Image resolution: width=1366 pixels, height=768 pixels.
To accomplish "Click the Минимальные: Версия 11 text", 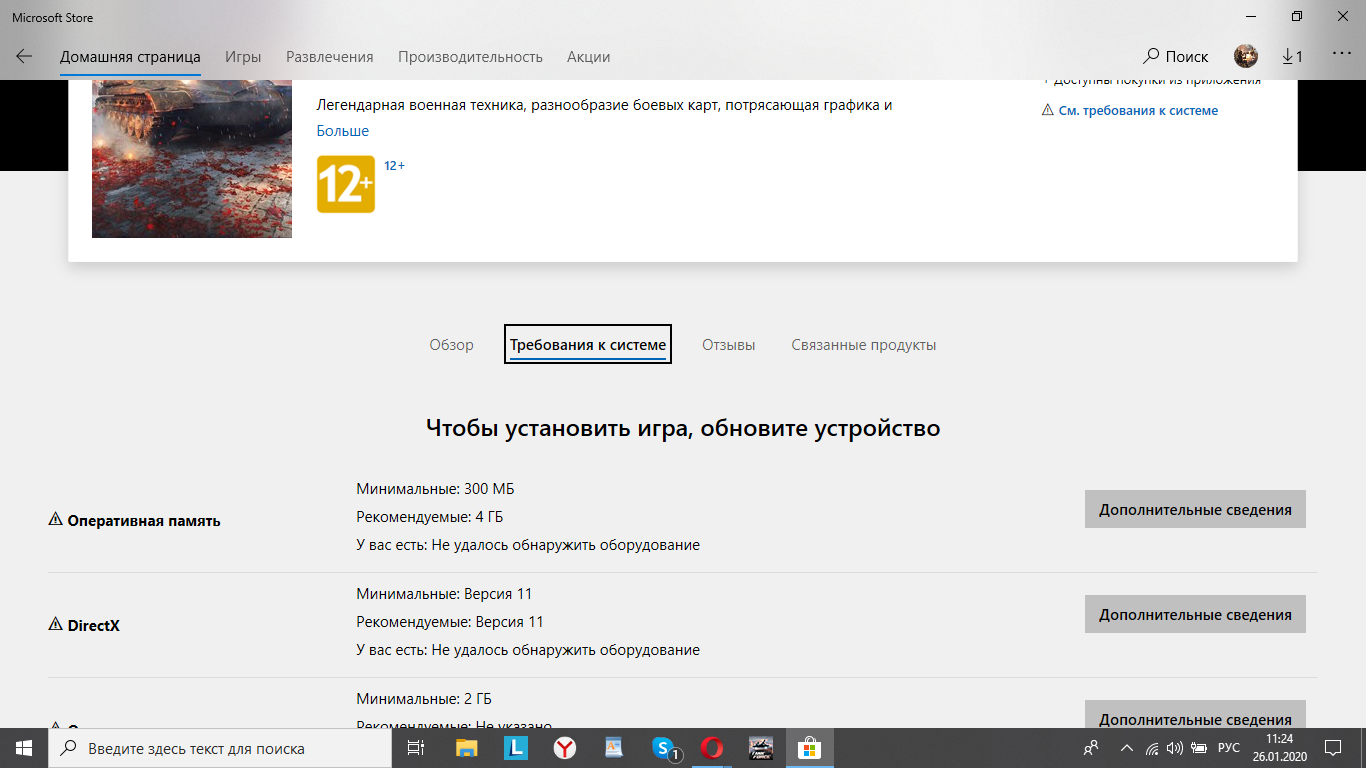I will coord(444,594).
